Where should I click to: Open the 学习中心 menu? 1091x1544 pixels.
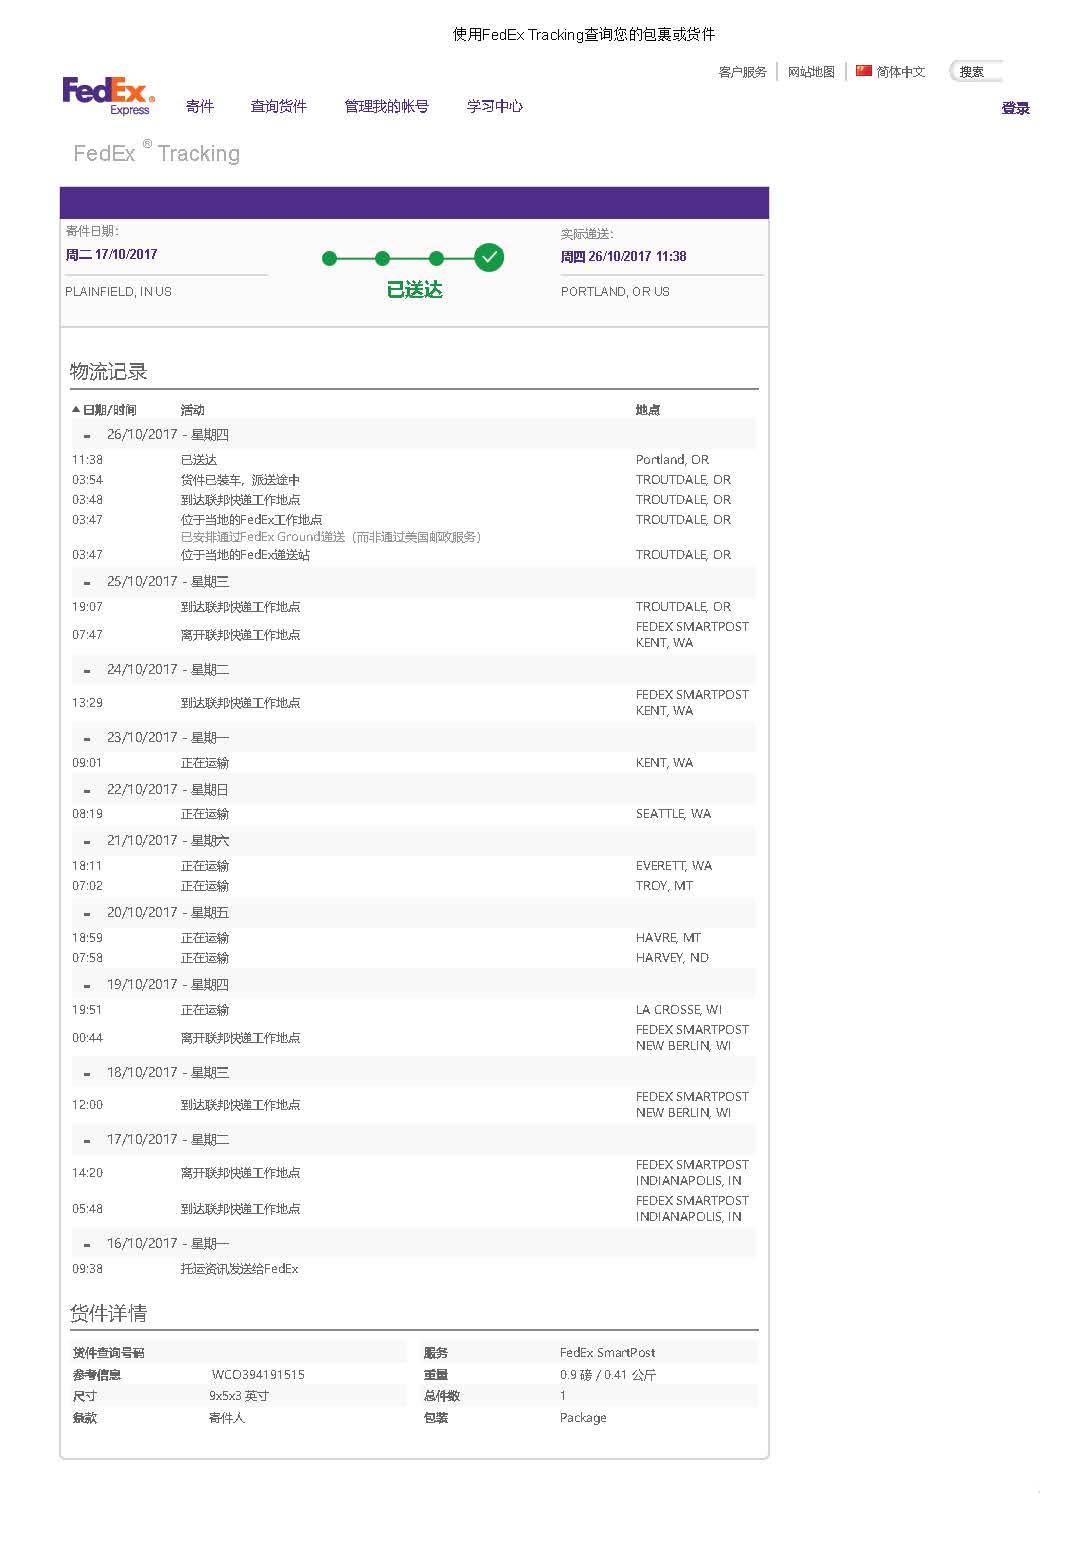pyautogui.click(x=495, y=106)
